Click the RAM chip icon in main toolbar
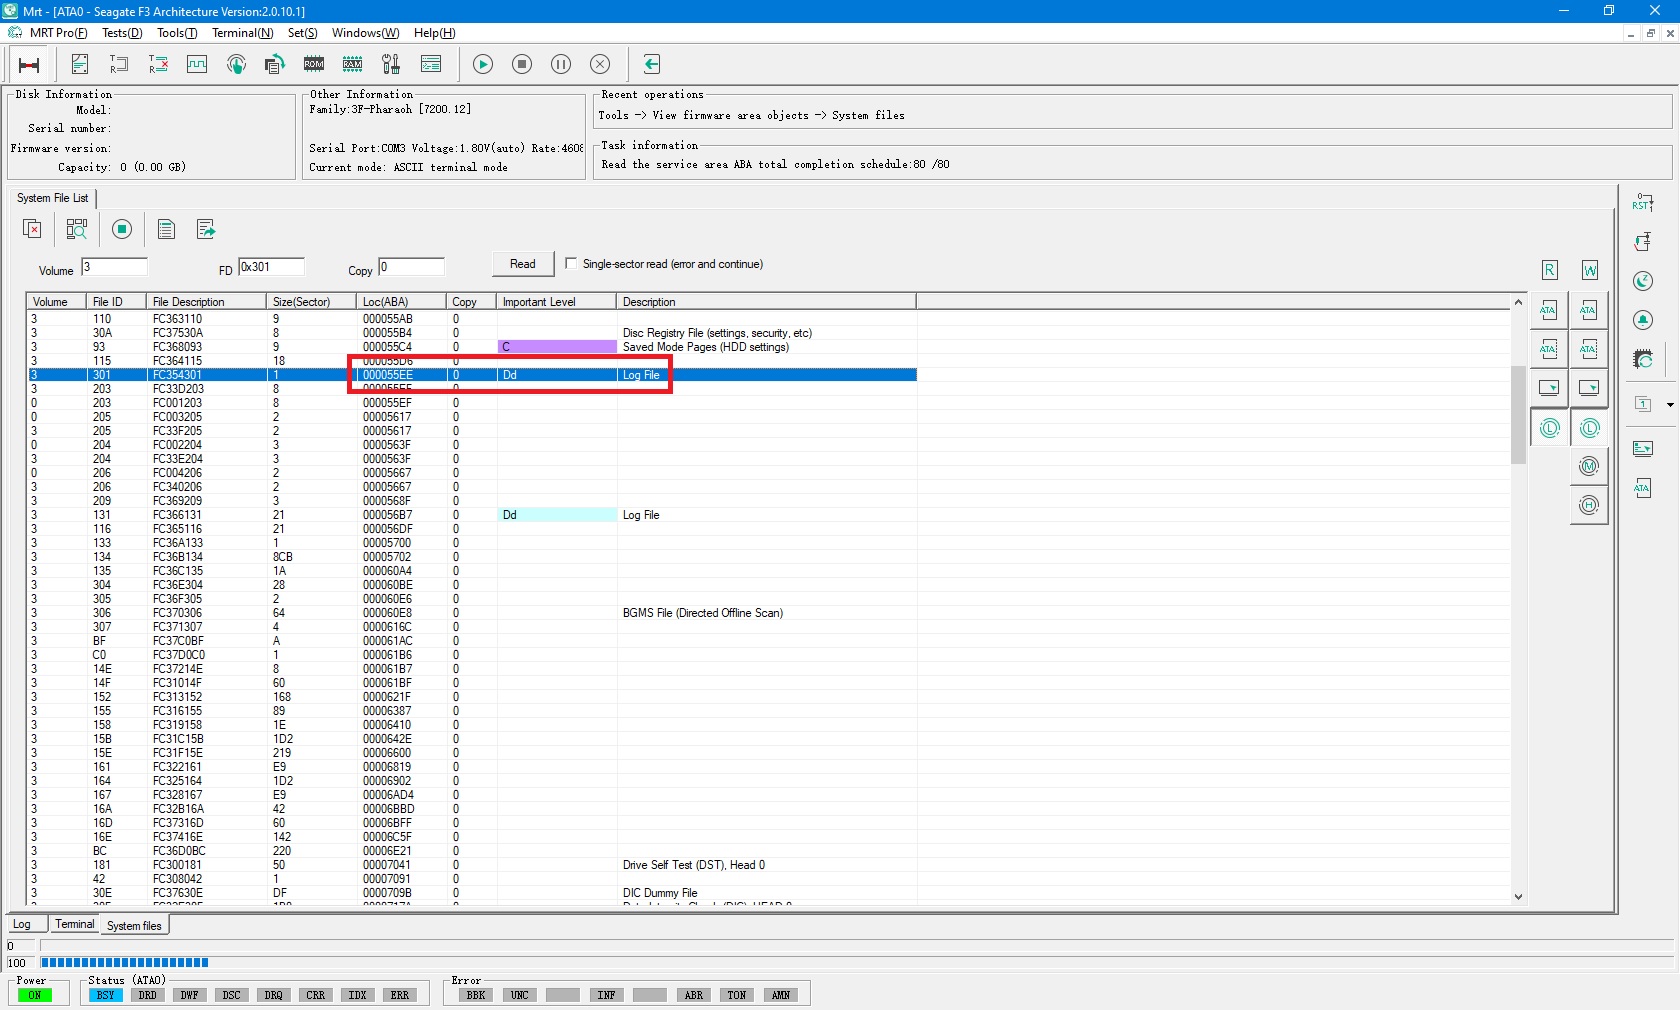The height and width of the screenshot is (1010, 1680). click(353, 64)
